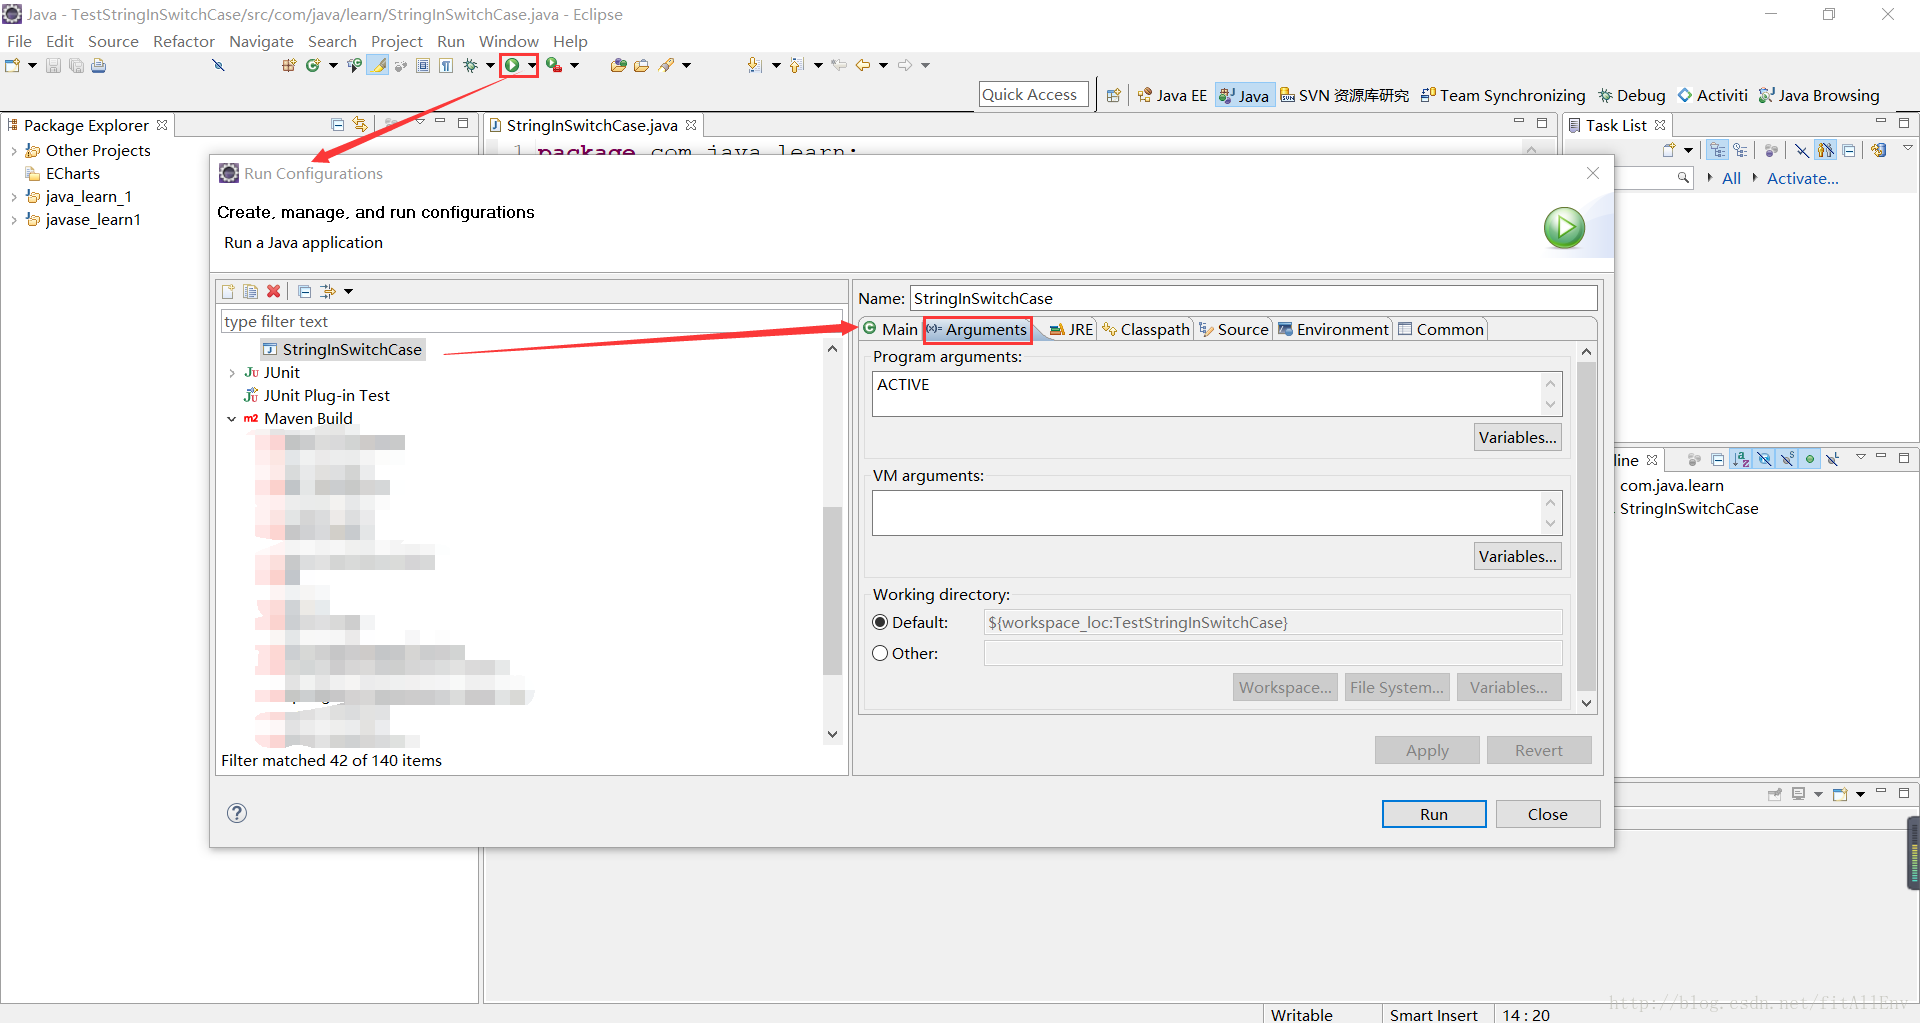Toggle Show Only My Tasks icon
Image resolution: width=1920 pixels, height=1023 pixels.
pyautogui.click(x=1826, y=150)
